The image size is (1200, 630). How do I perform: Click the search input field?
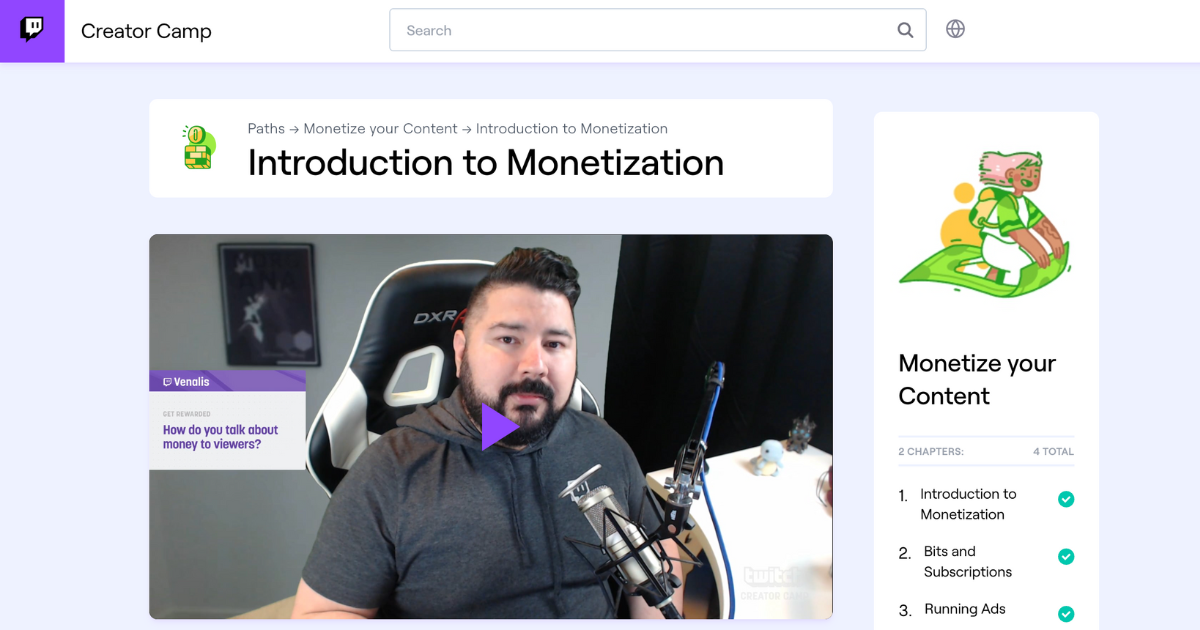click(600, 30)
